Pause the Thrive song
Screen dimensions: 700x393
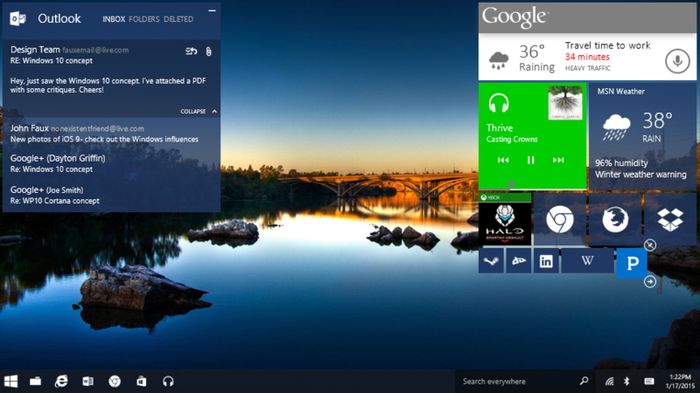530,160
